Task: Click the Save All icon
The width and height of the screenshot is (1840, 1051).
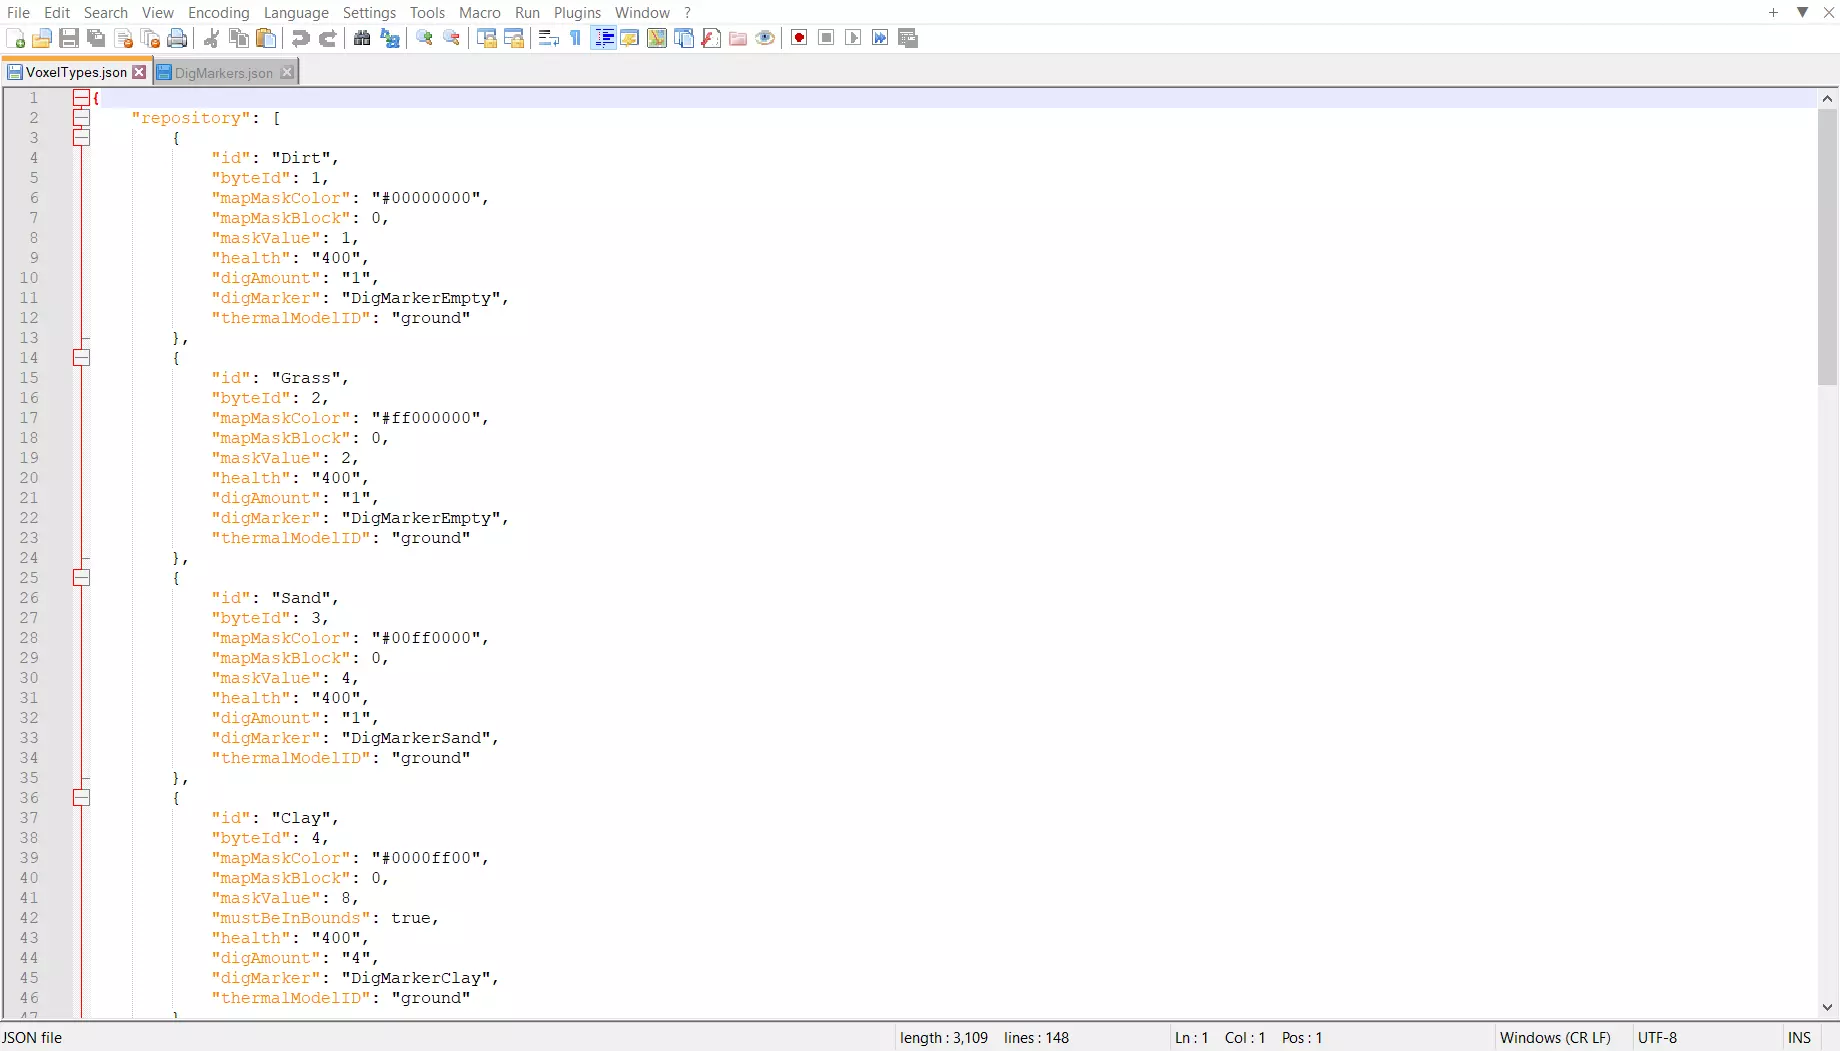Action: click(x=96, y=38)
